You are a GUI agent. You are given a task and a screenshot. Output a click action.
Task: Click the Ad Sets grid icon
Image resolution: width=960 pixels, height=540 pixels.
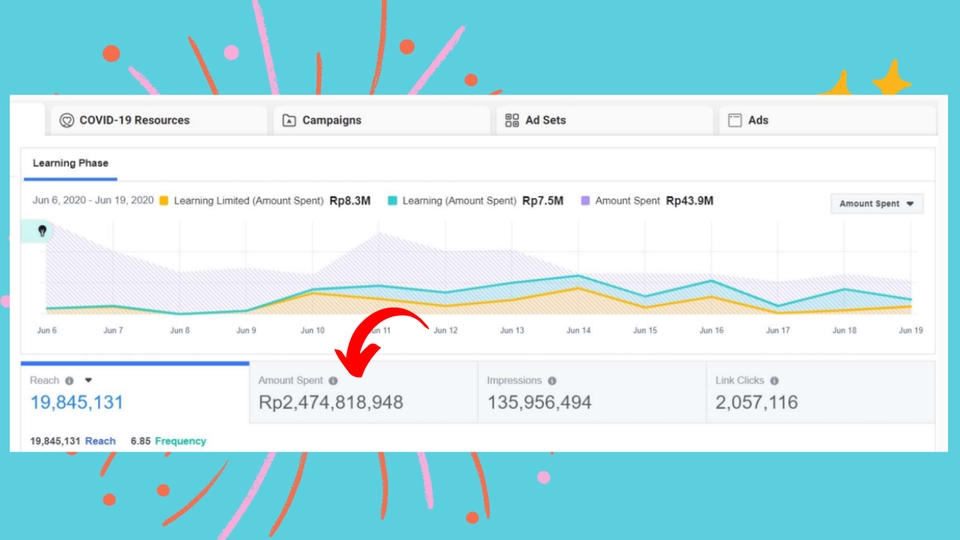click(512, 120)
